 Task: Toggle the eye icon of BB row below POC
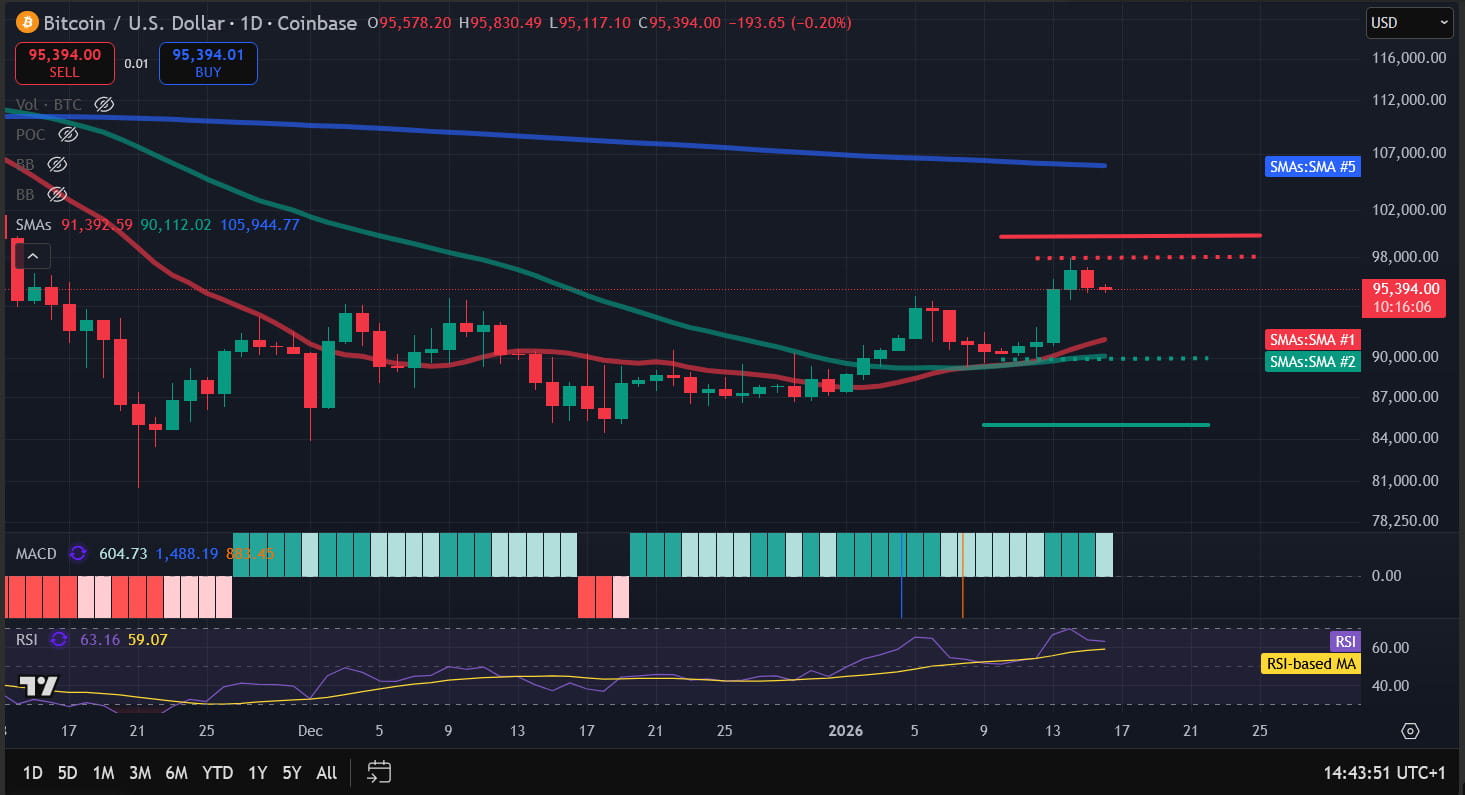pyautogui.click(x=57, y=164)
